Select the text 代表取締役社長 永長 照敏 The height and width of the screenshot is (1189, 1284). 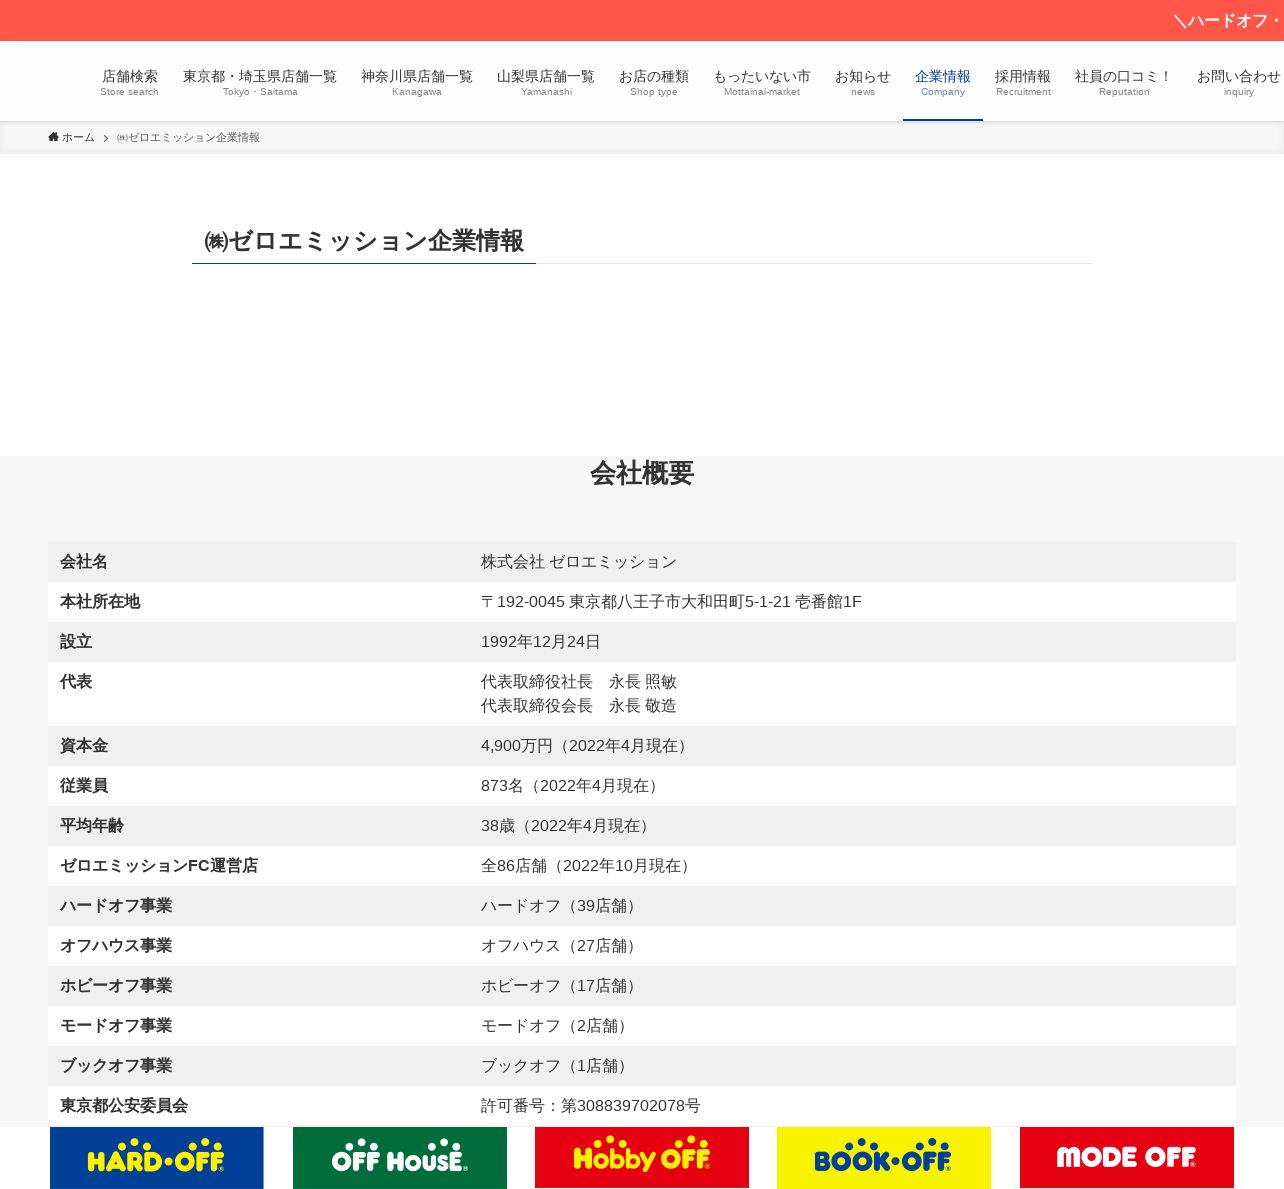tap(579, 682)
